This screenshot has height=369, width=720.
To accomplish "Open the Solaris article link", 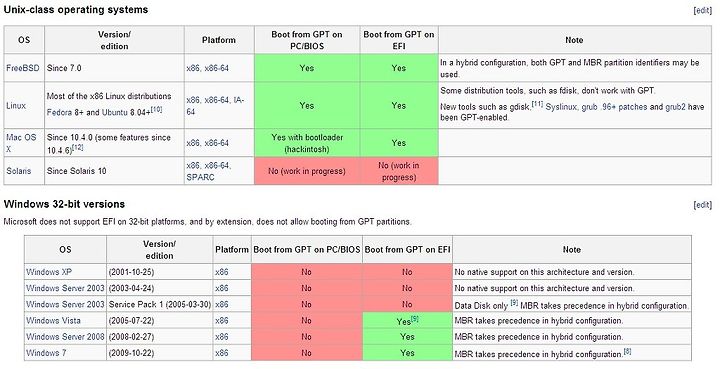I will click(x=19, y=171).
